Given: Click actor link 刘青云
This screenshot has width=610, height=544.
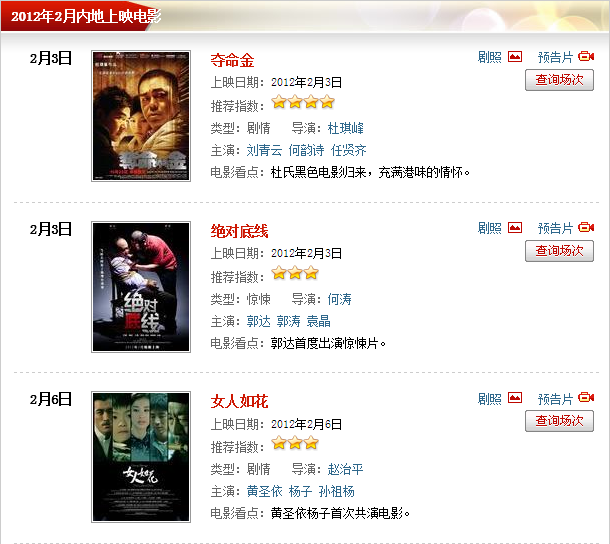Looking at the screenshot, I should click(264, 150).
